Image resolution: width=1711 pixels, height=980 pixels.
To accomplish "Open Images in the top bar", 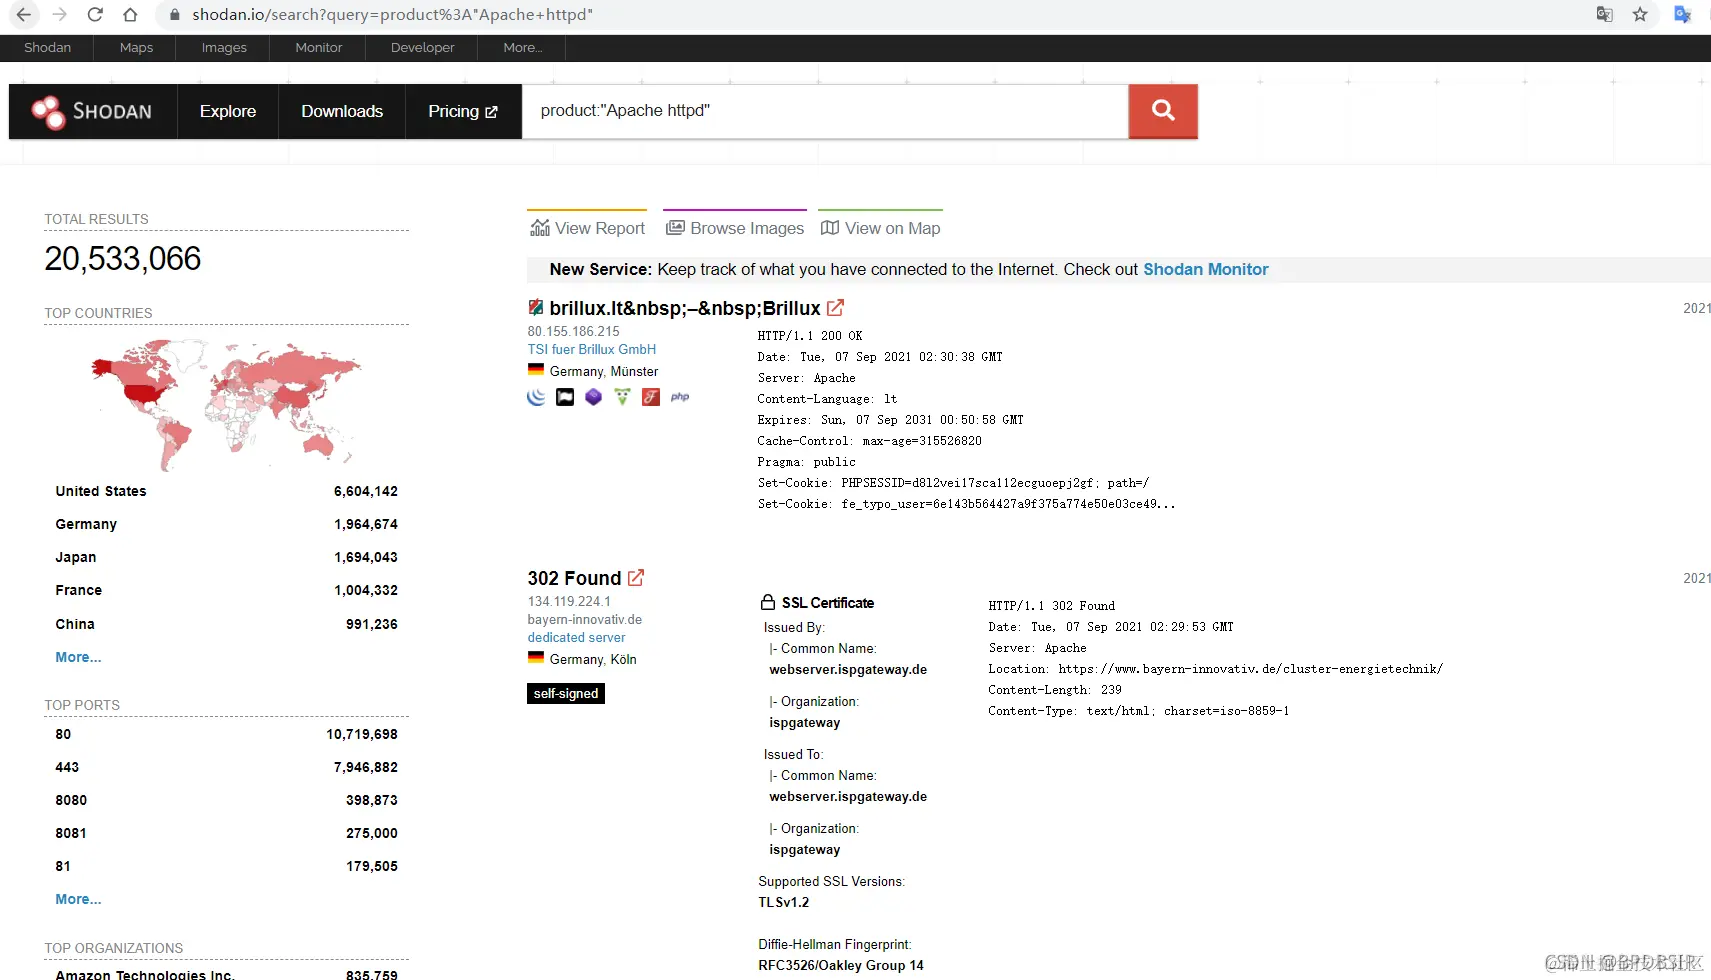I will tap(224, 48).
